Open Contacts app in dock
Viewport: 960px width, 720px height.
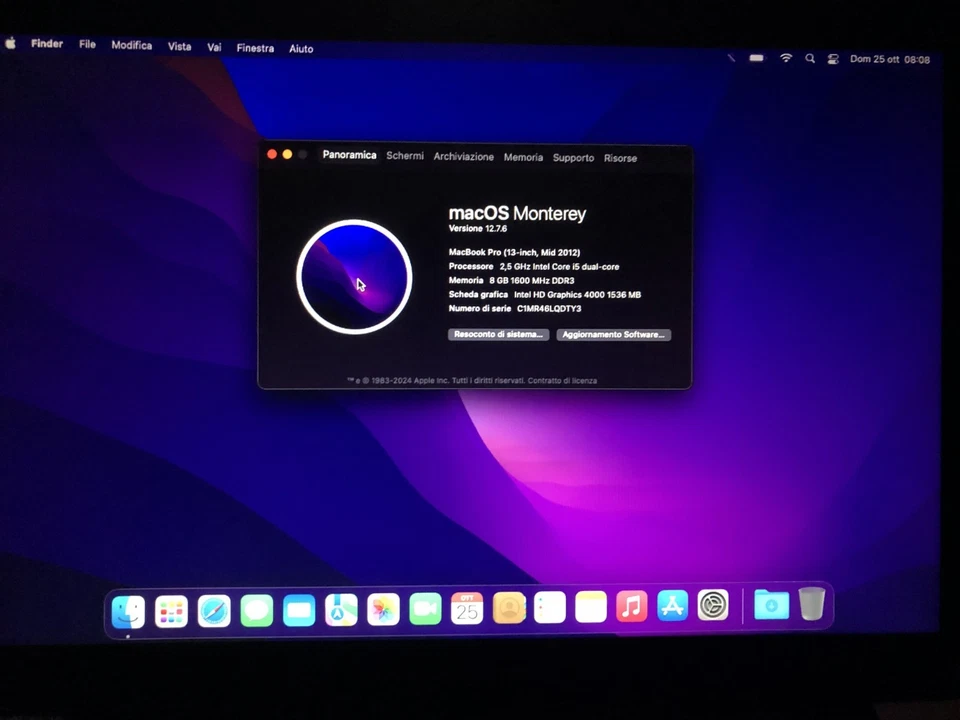(509, 608)
